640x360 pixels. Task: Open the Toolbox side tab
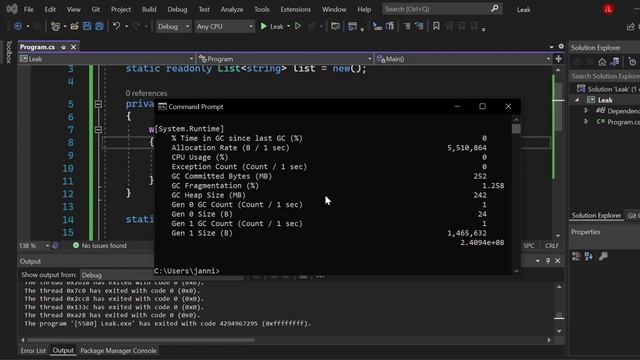9,52
